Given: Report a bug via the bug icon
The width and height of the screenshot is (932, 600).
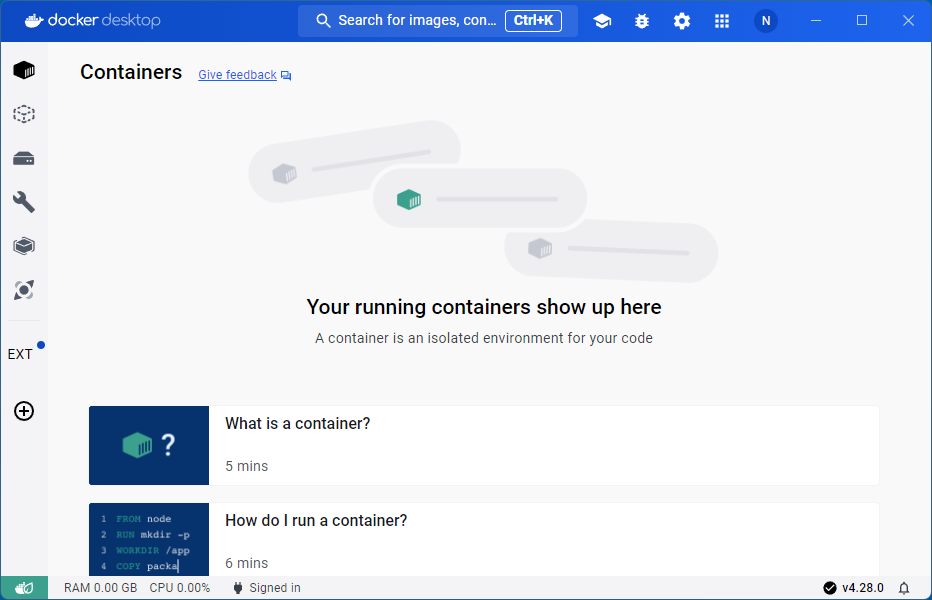Looking at the screenshot, I should 641,20.
